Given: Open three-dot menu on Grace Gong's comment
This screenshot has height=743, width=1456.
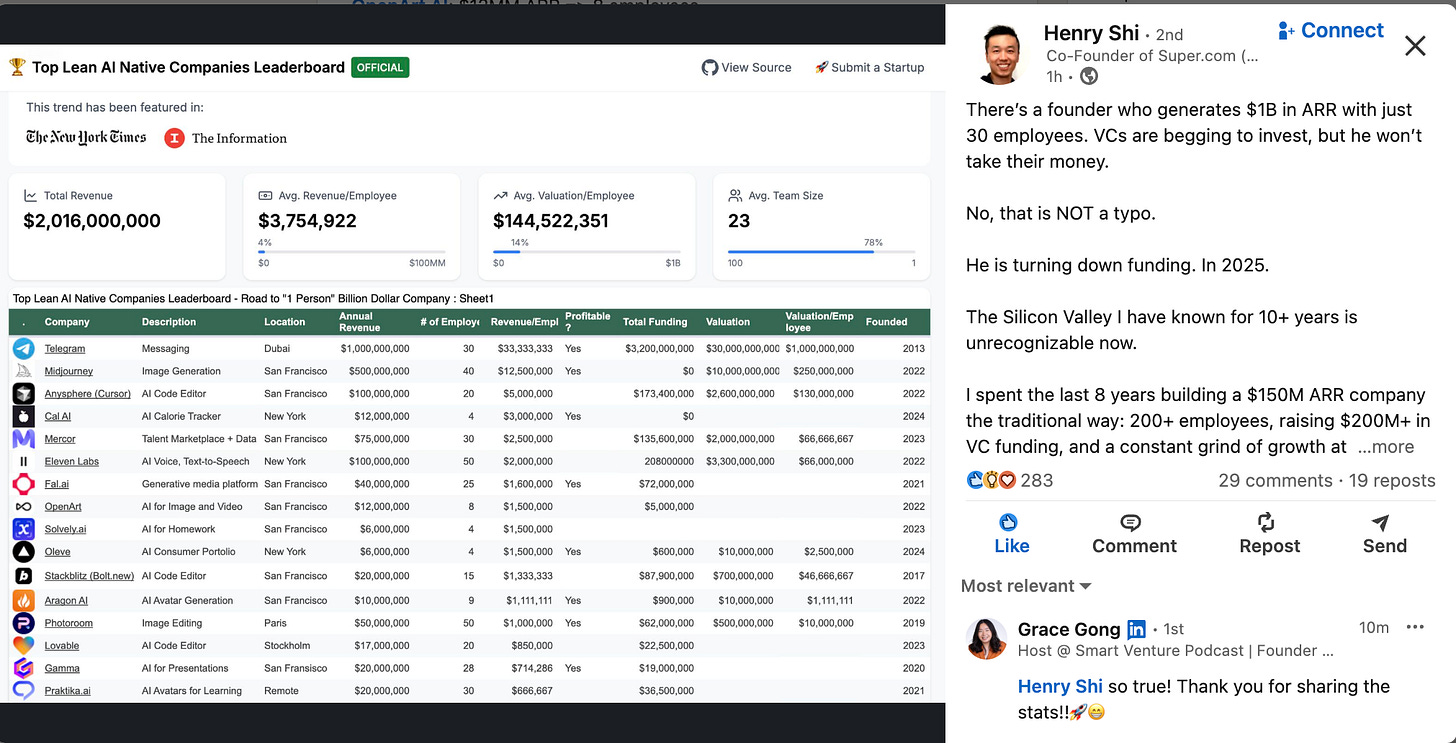Looking at the screenshot, I should tap(1415, 627).
